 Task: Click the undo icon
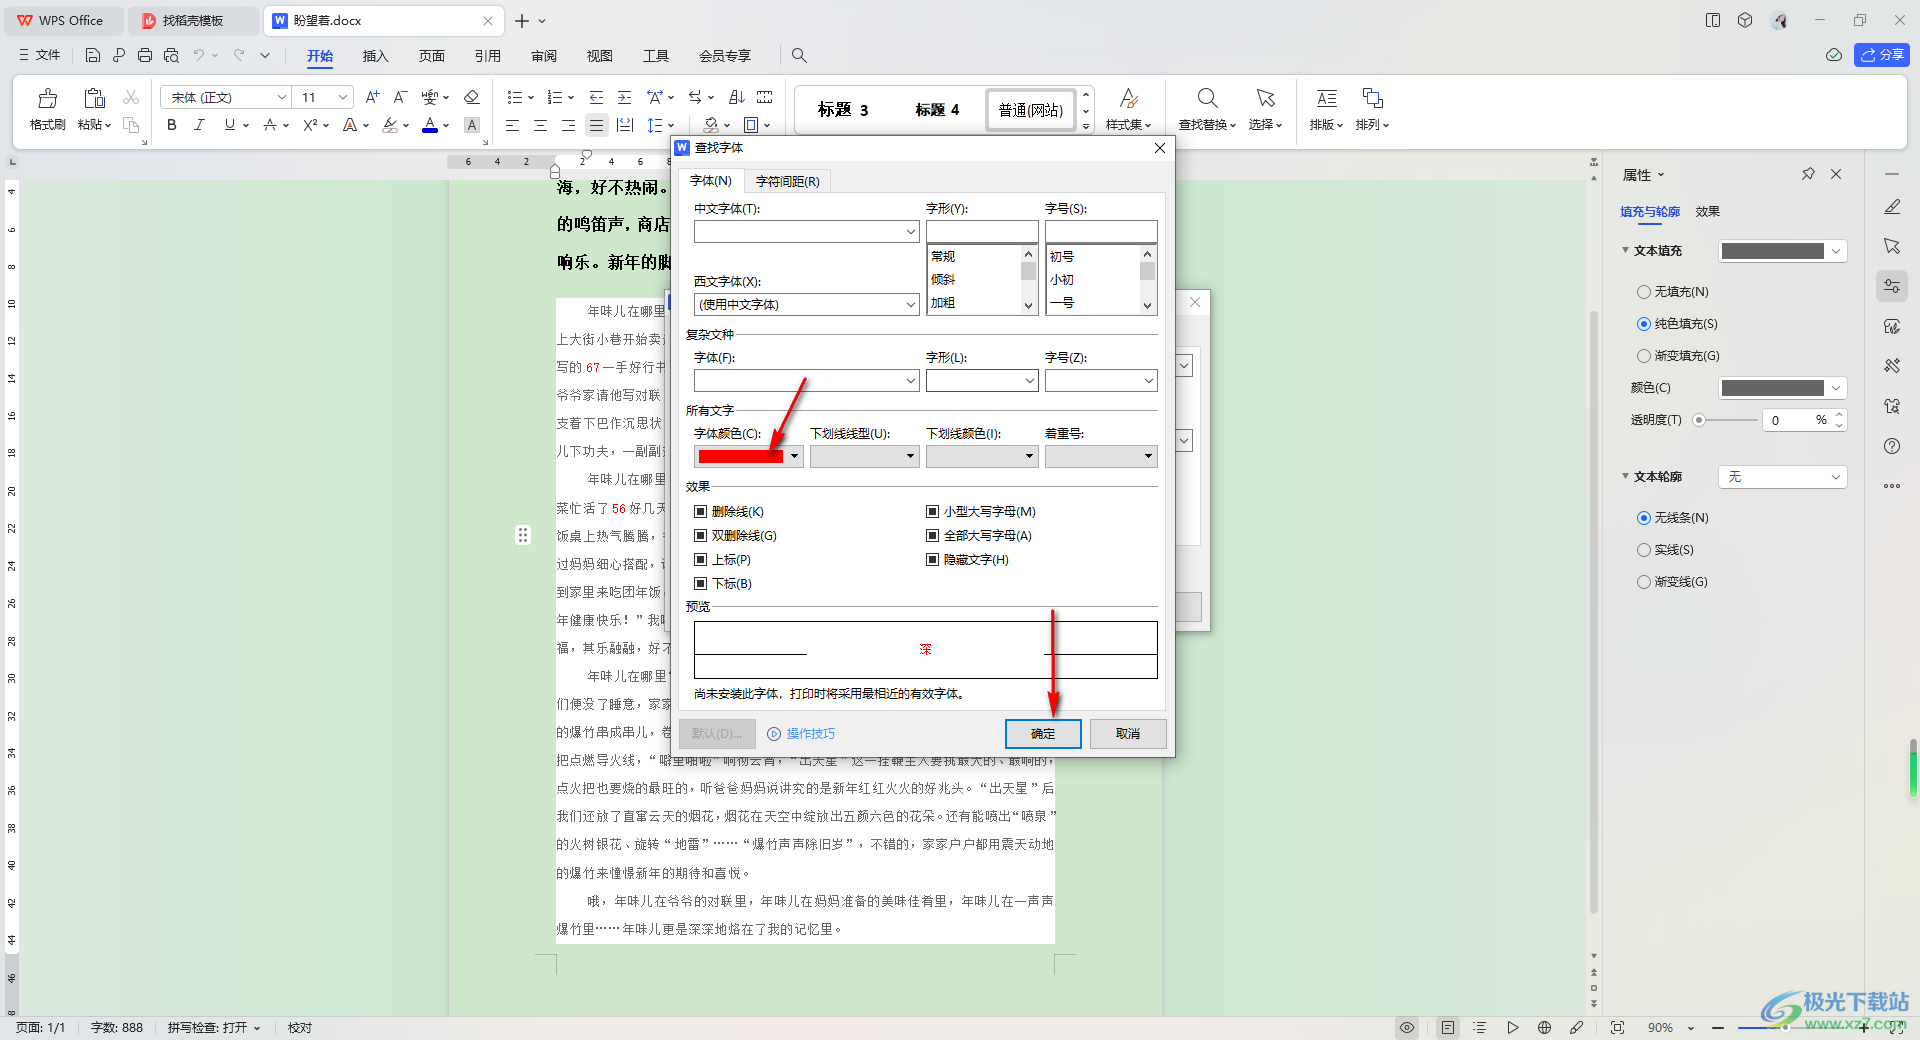click(199, 55)
